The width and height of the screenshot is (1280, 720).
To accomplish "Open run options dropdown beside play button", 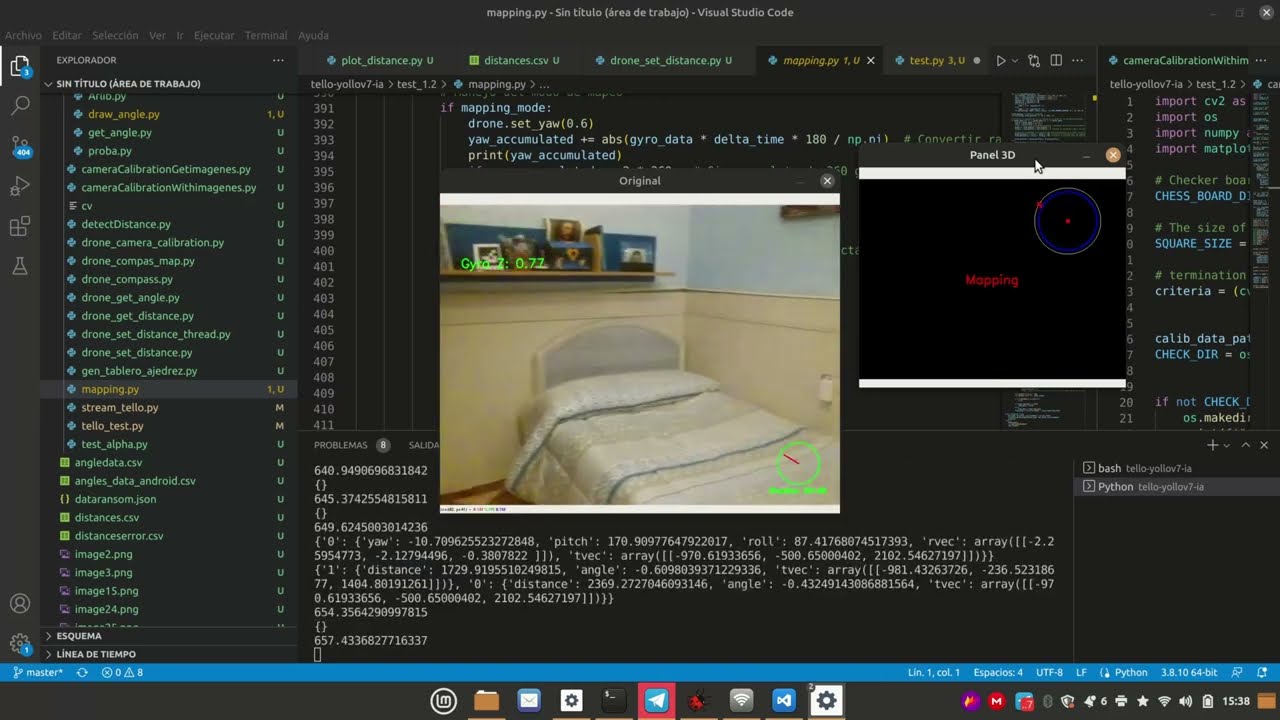I will [x=1014, y=61].
